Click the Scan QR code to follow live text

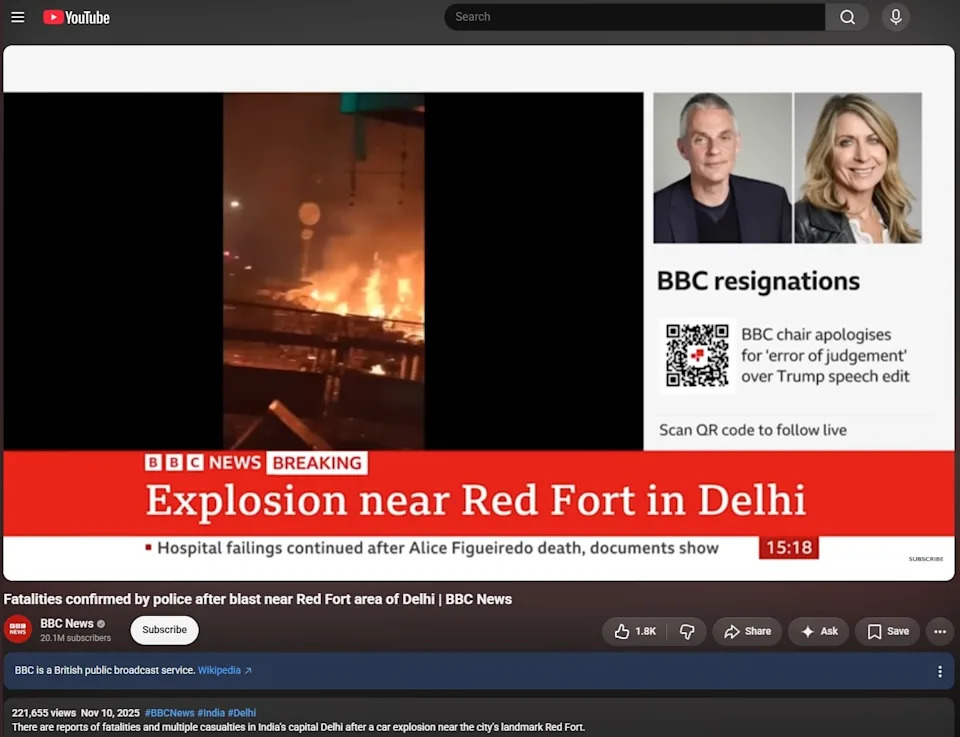click(x=753, y=430)
